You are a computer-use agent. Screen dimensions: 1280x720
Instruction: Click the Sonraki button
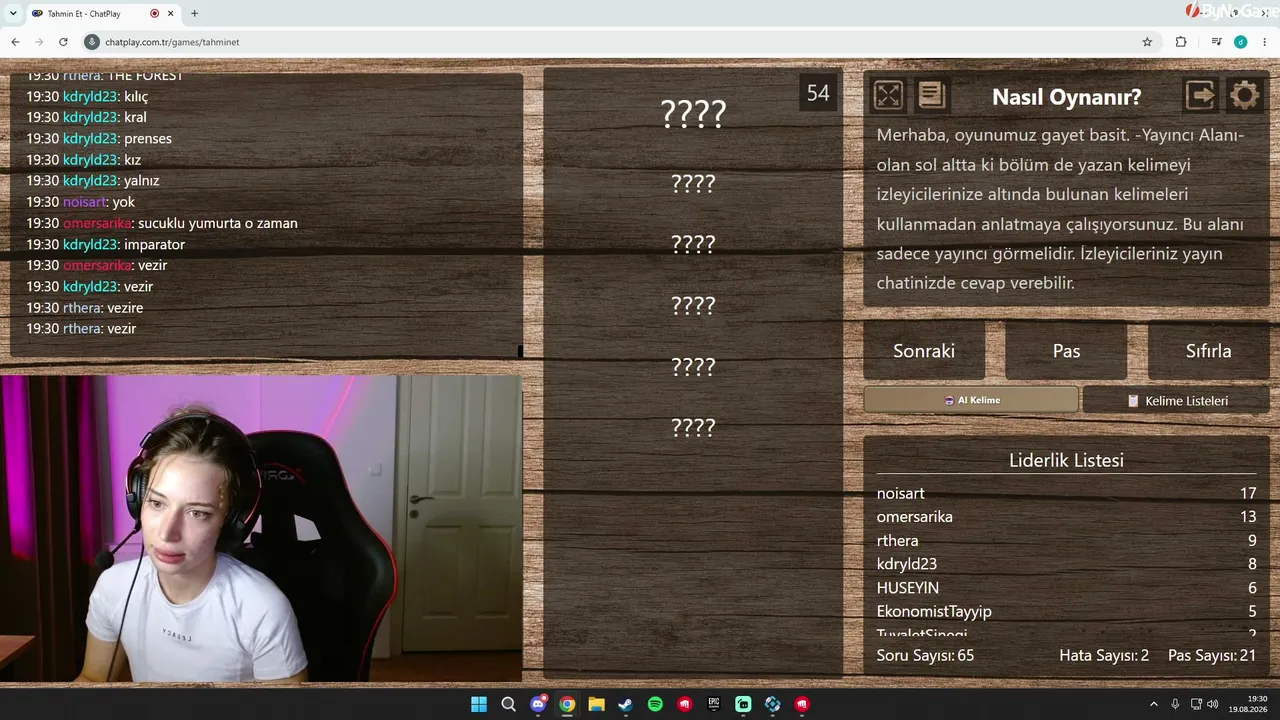924,351
